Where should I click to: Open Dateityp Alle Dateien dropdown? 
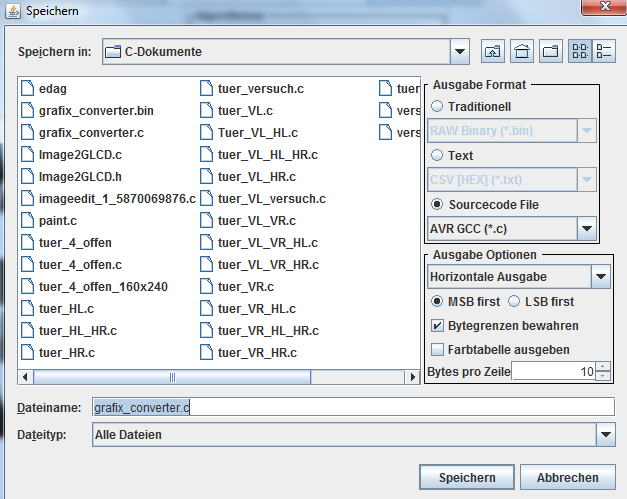click(606, 434)
